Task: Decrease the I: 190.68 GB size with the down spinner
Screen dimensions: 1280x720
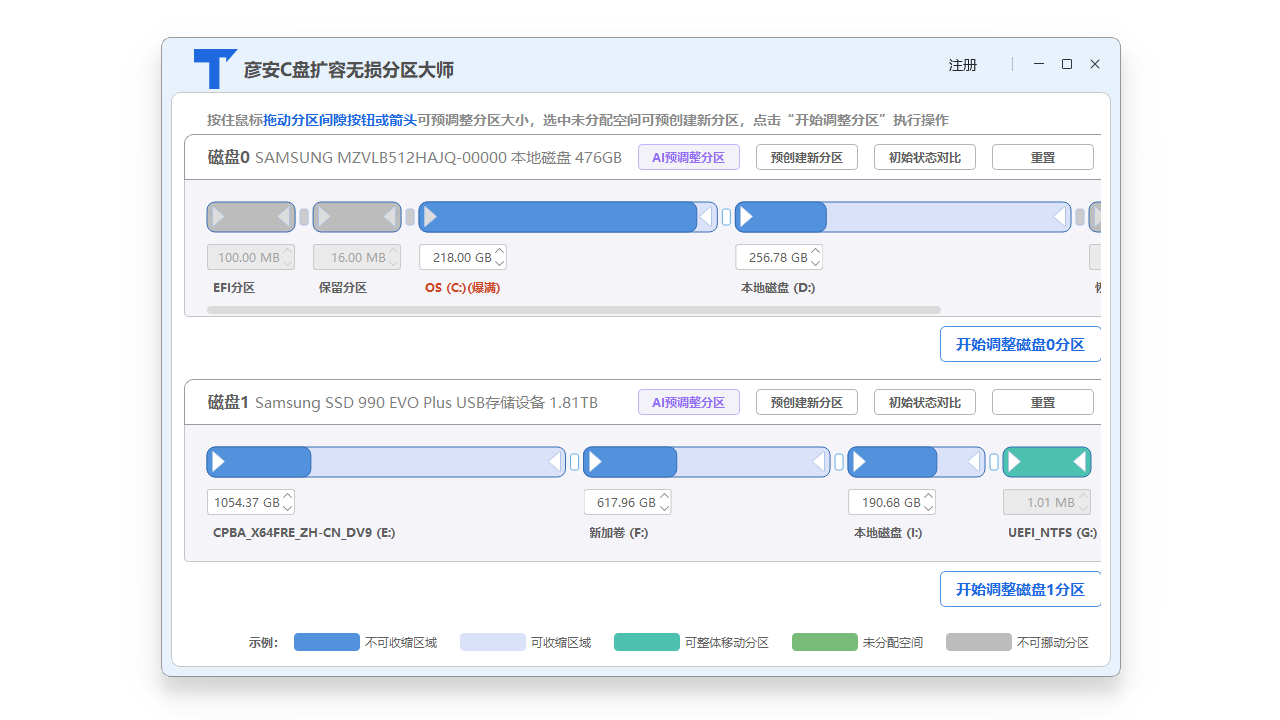Action: coord(928,508)
